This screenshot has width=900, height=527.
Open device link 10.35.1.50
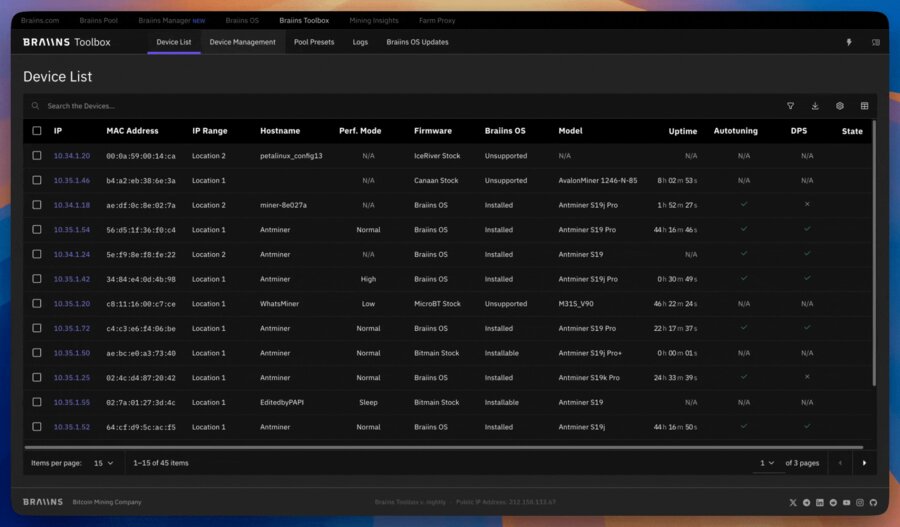tap(72, 353)
